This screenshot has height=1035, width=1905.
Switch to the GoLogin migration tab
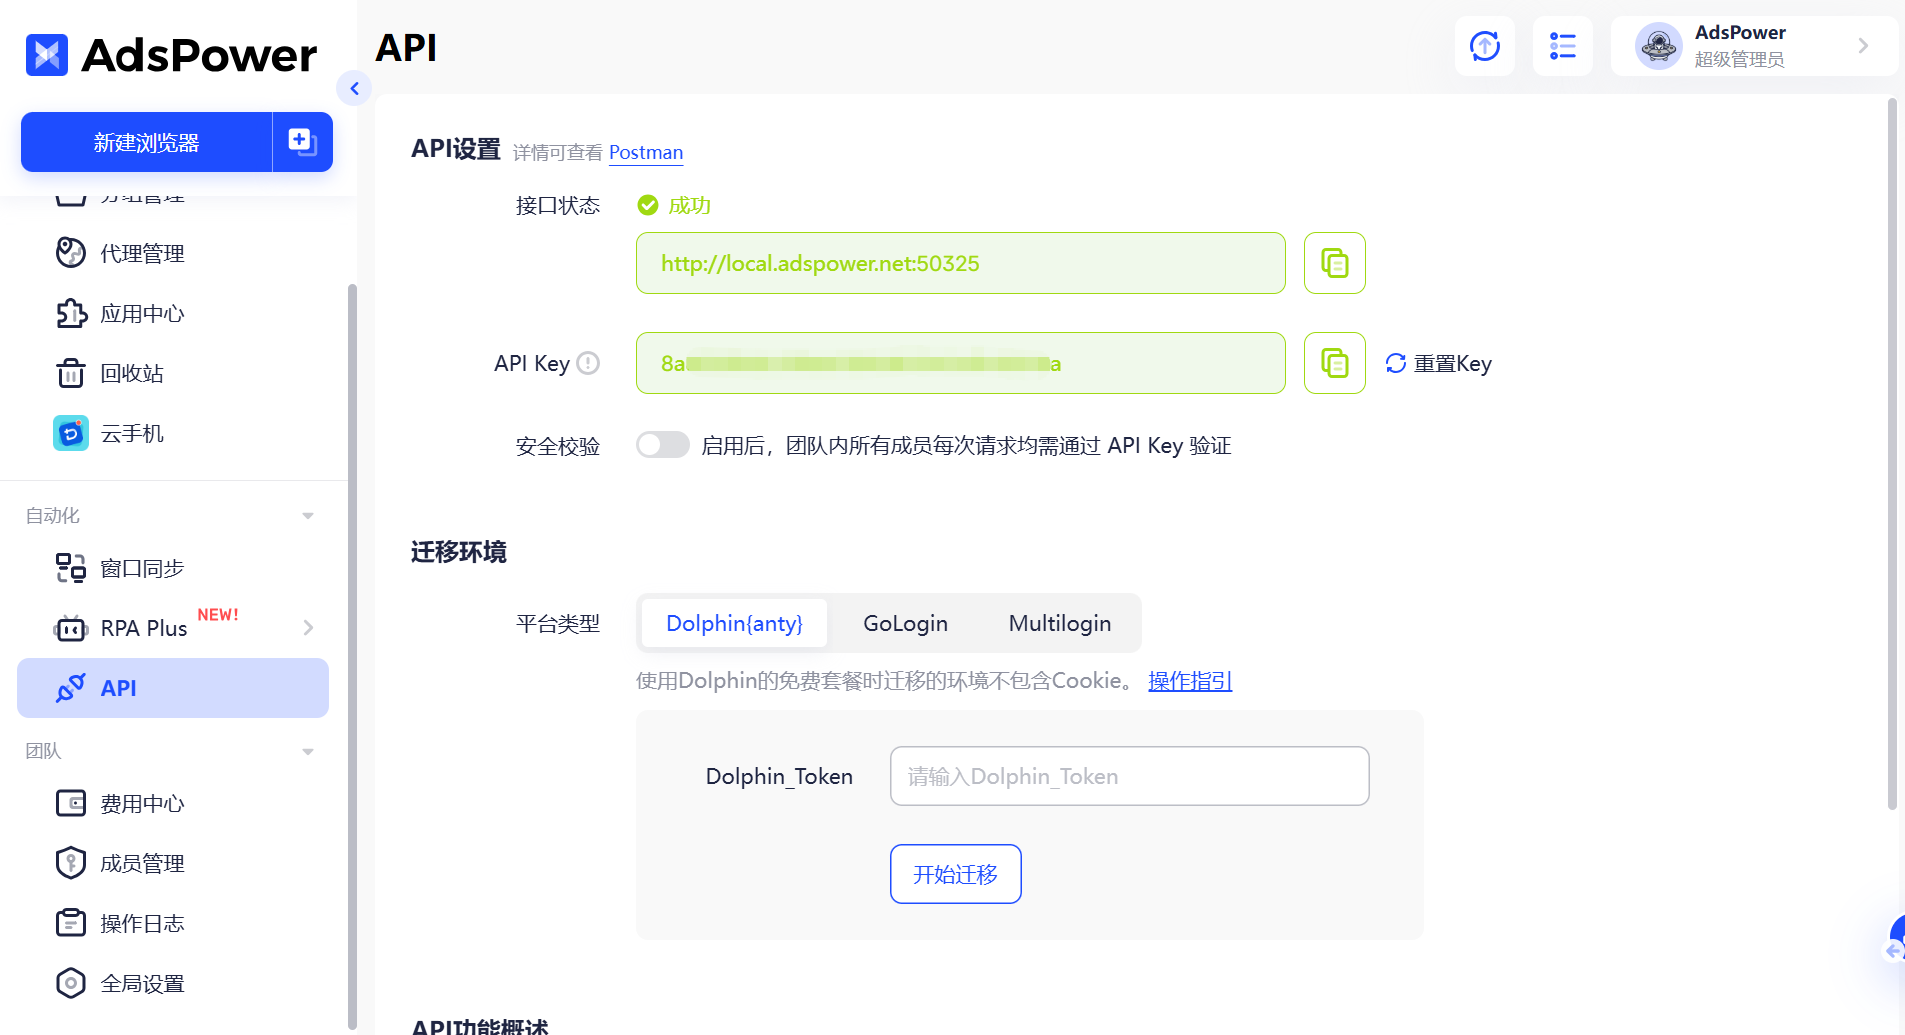click(905, 622)
